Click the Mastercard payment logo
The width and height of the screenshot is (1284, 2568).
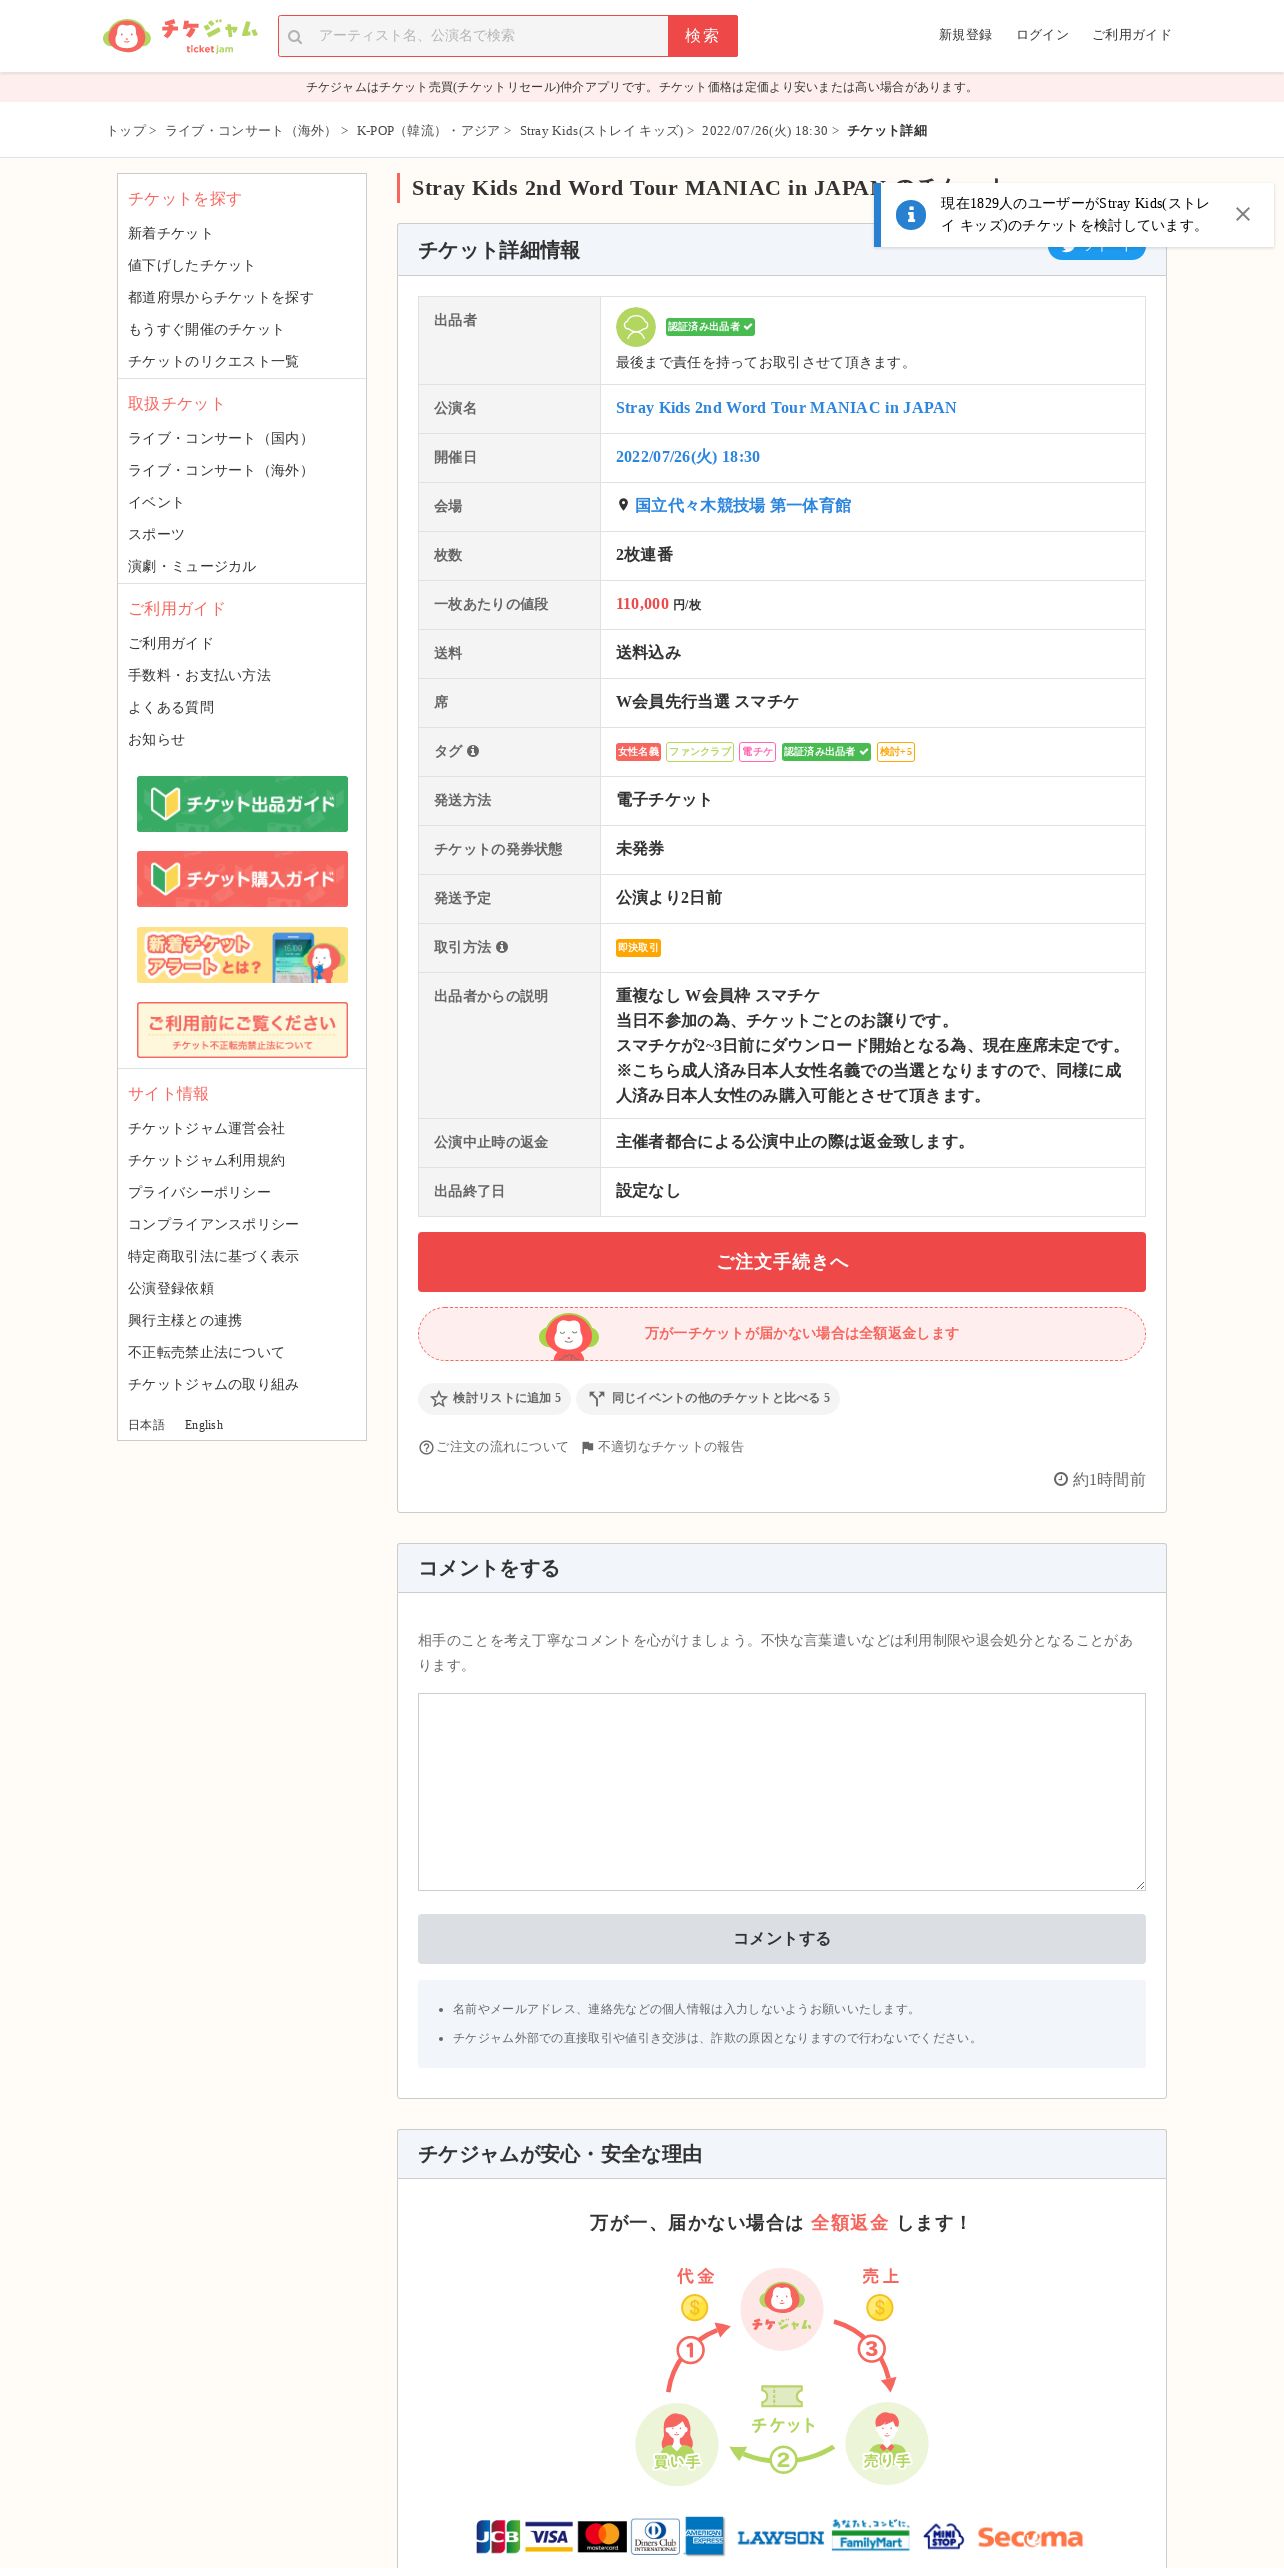pos(602,2536)
